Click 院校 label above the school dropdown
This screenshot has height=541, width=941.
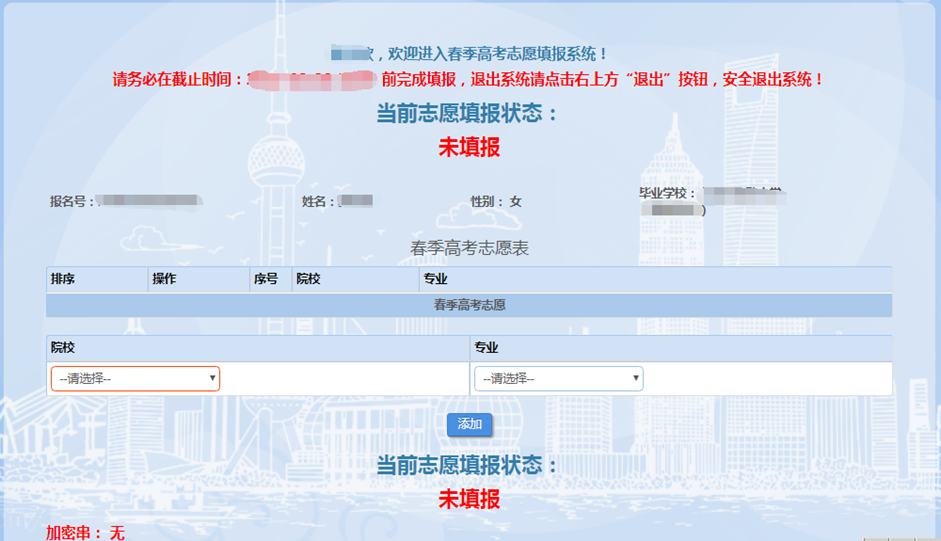click(63, 348)
